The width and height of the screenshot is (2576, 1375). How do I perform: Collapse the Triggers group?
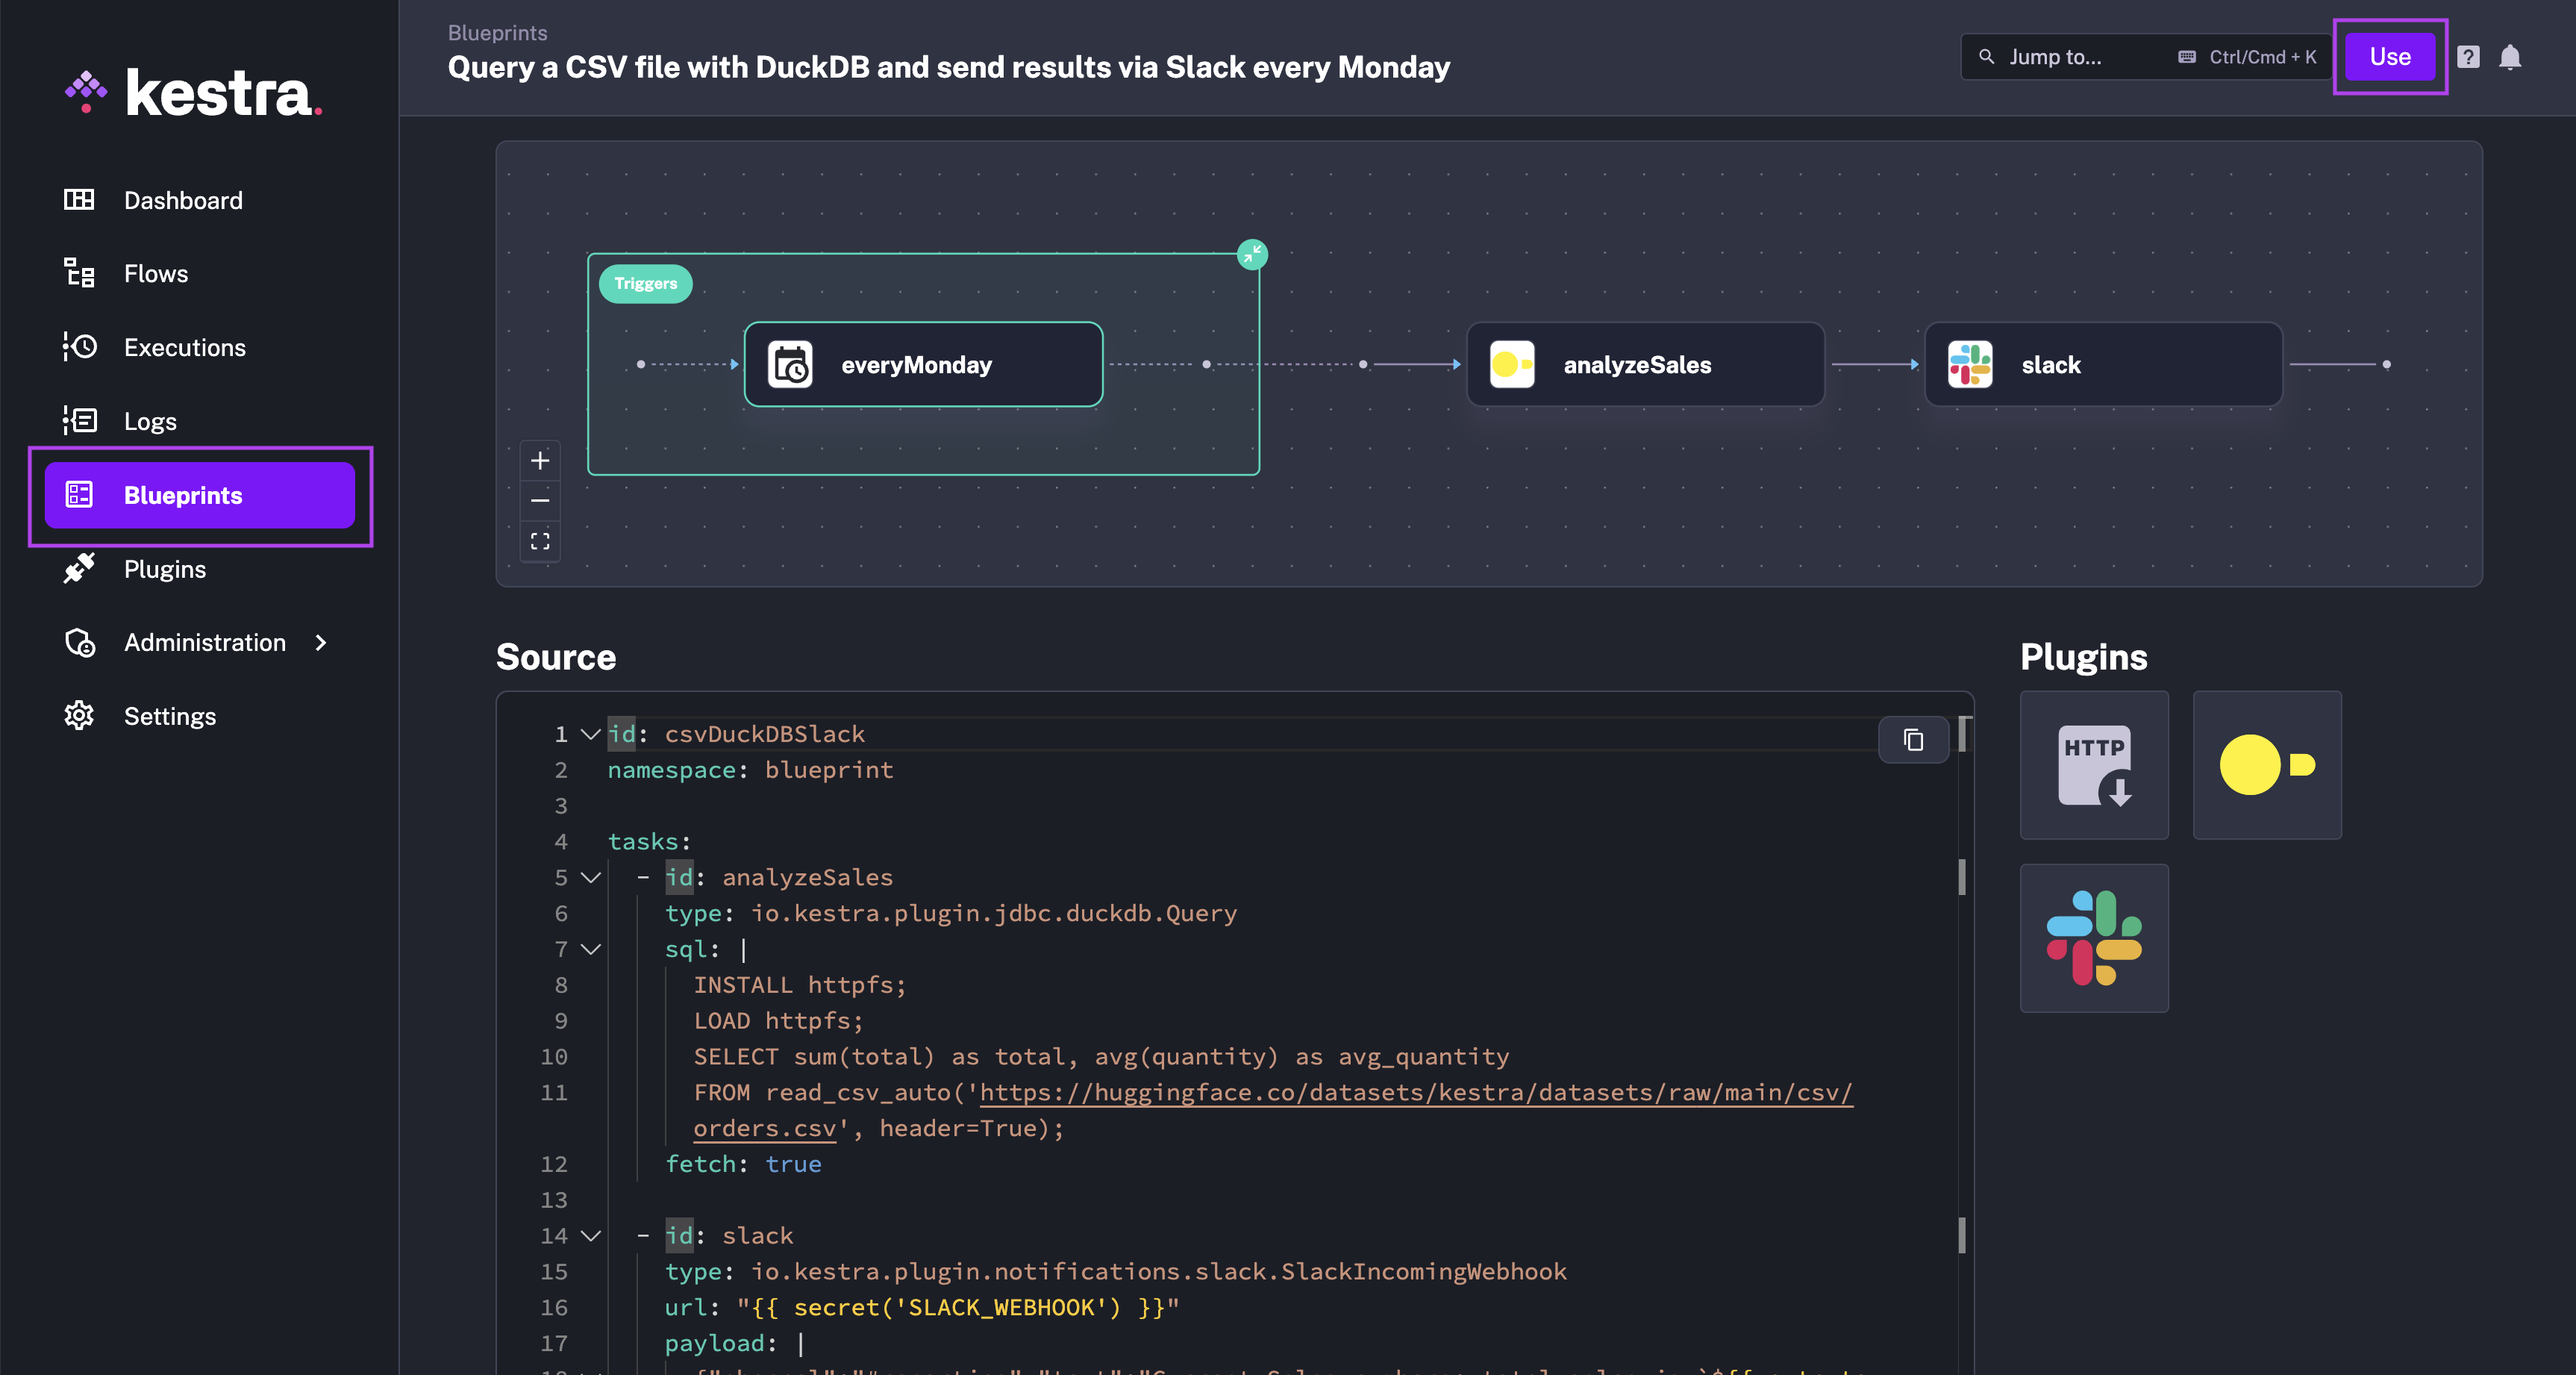tap(1252, 254)
